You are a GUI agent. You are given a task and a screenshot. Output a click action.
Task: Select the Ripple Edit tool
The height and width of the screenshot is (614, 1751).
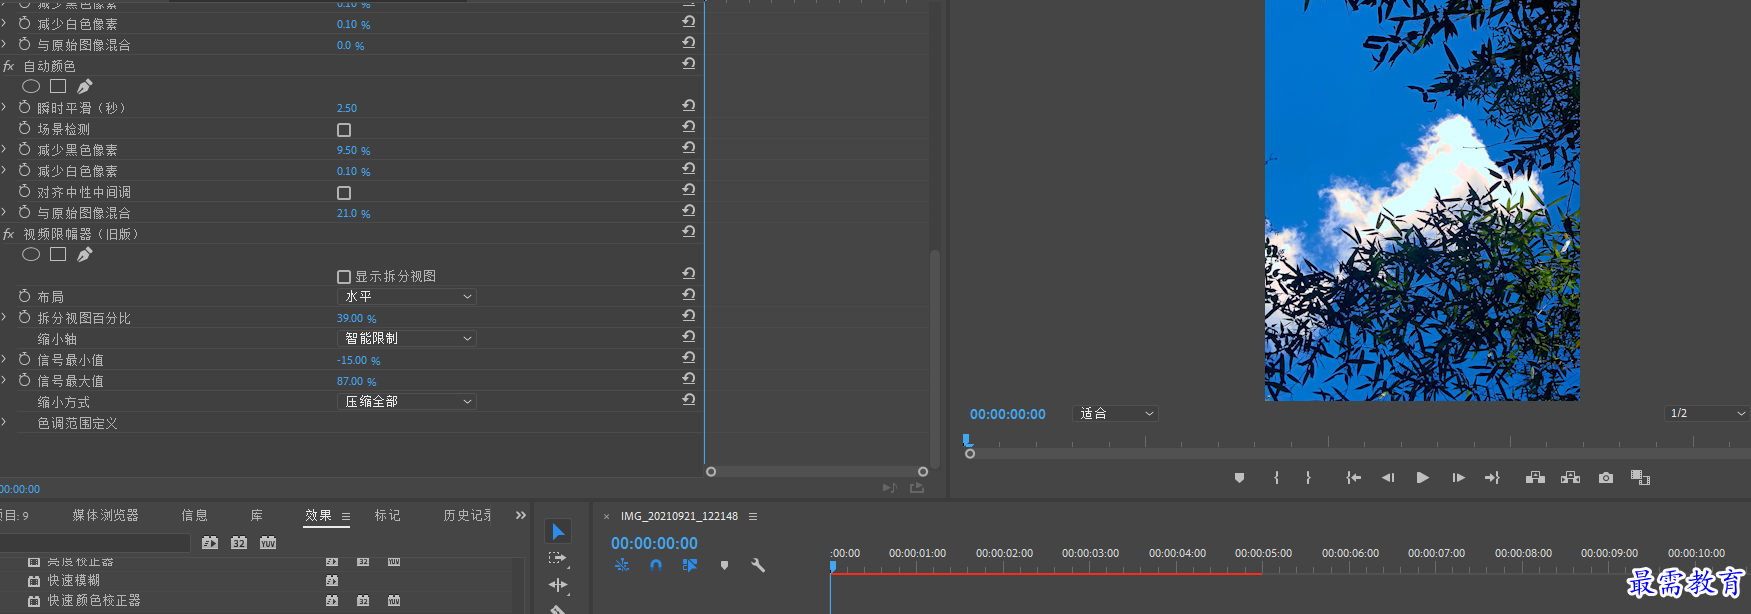click(x=558, y=585)
